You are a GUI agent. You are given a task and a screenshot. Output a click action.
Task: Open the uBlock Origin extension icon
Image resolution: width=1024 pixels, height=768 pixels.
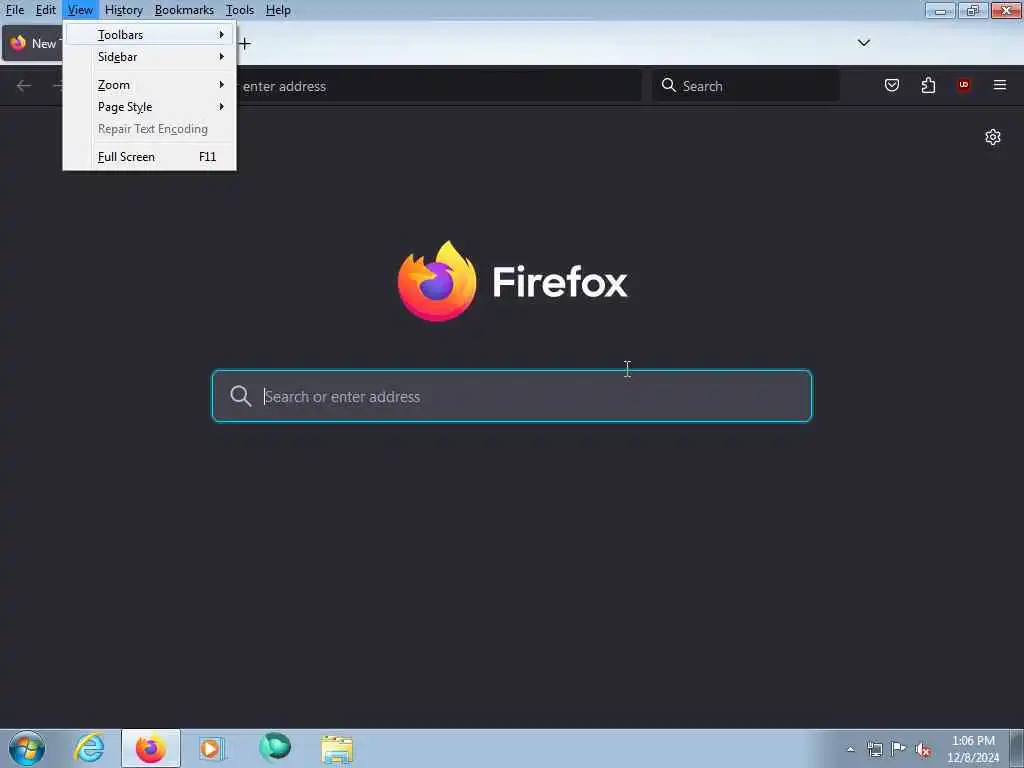click(964, 85)
